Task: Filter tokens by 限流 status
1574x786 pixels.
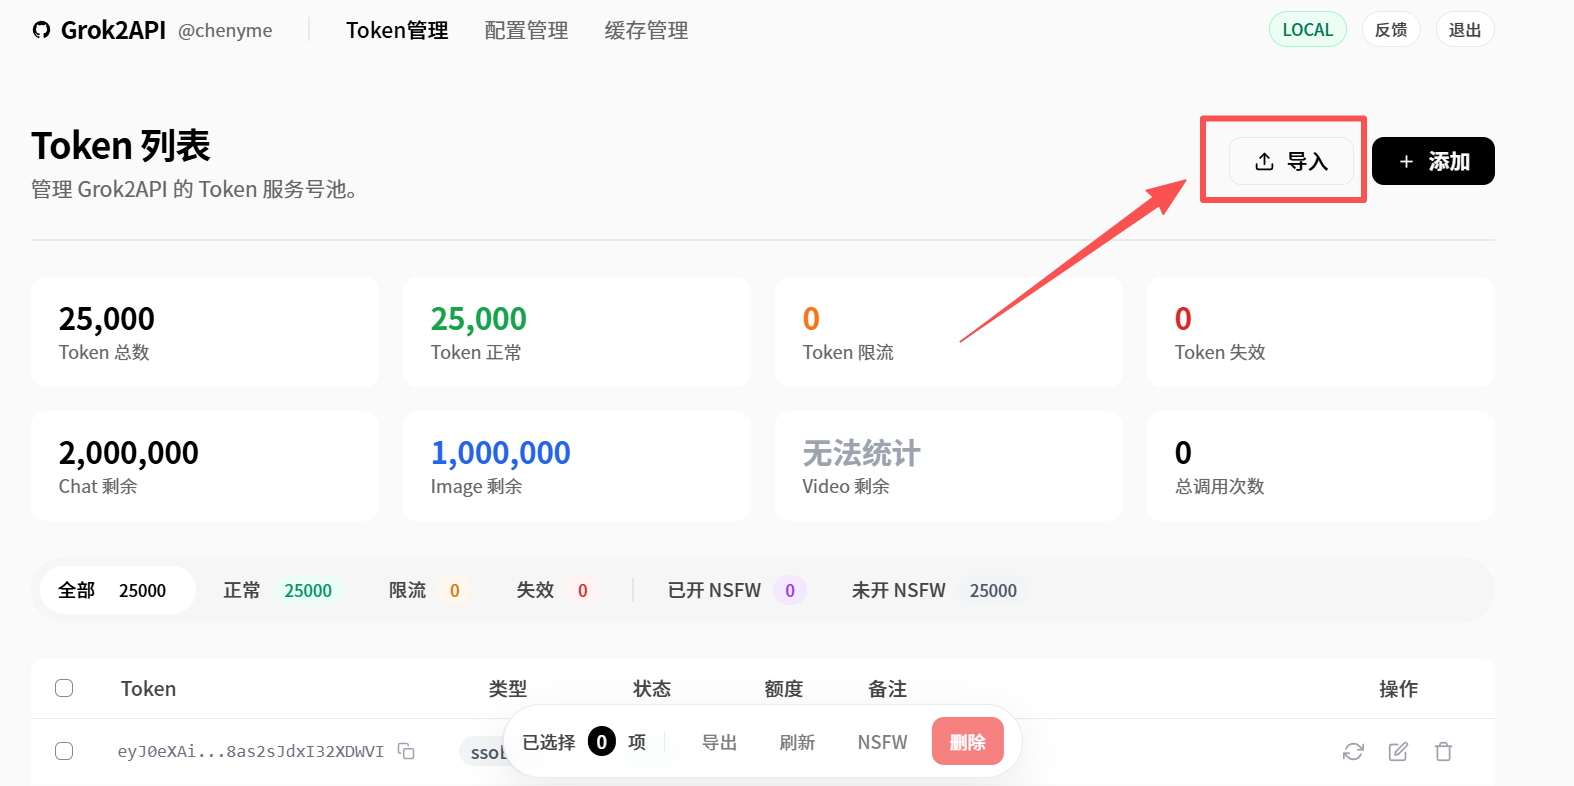Action: tap(425, 590)
